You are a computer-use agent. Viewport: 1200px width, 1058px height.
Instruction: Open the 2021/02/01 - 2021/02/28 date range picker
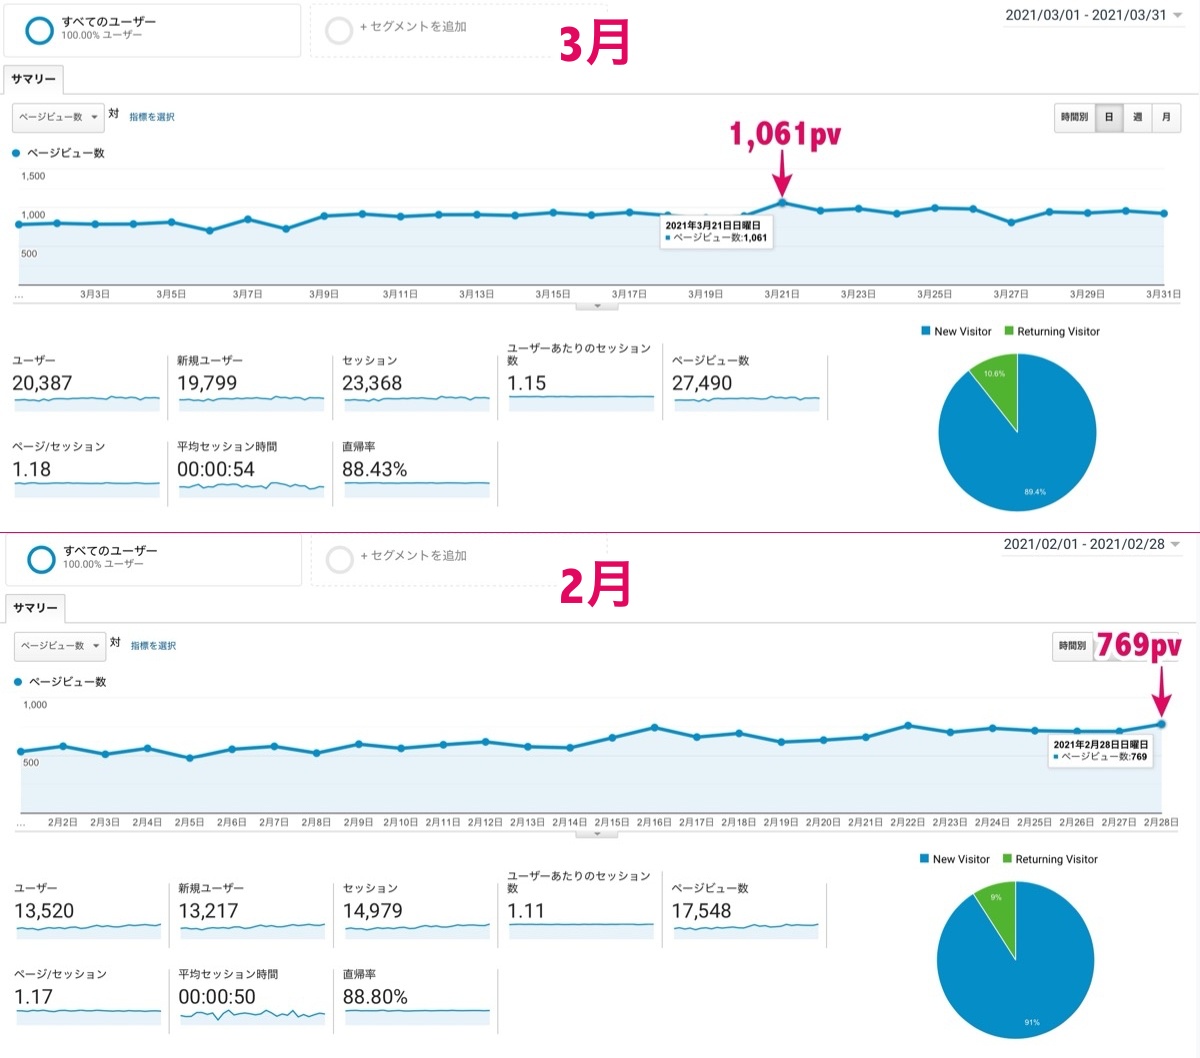(1091, 544)
